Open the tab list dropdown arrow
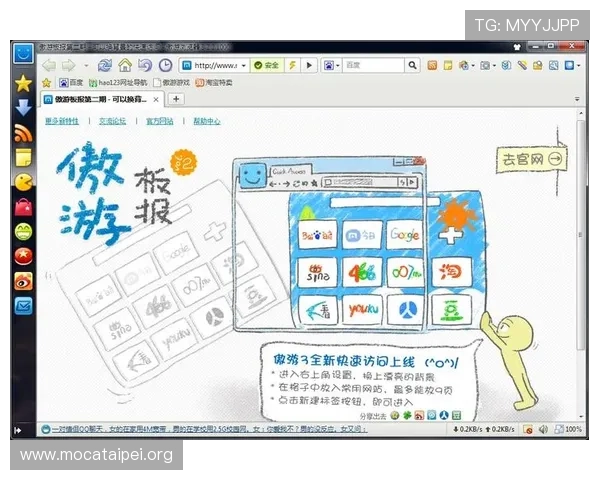 (577, 99)
